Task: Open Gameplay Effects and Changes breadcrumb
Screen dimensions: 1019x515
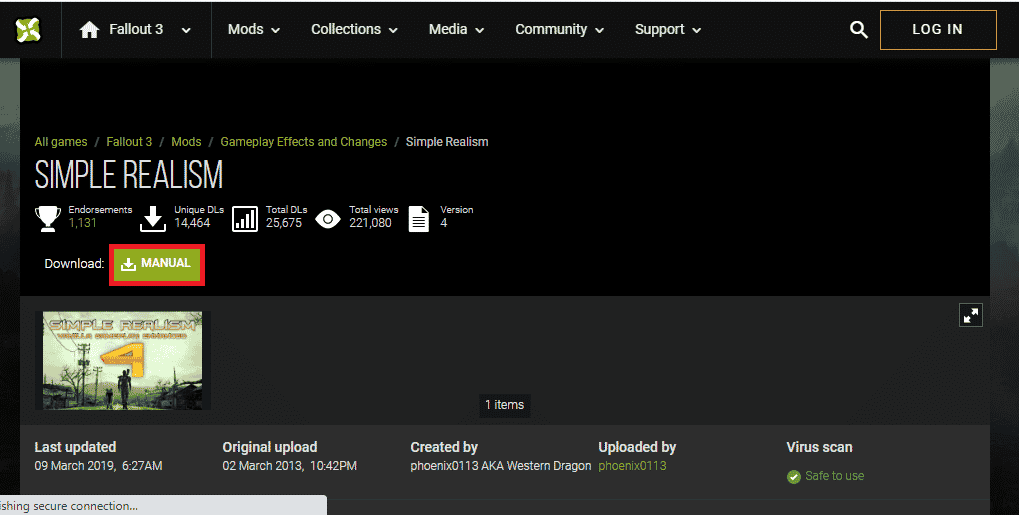Action: click(303, 142)
